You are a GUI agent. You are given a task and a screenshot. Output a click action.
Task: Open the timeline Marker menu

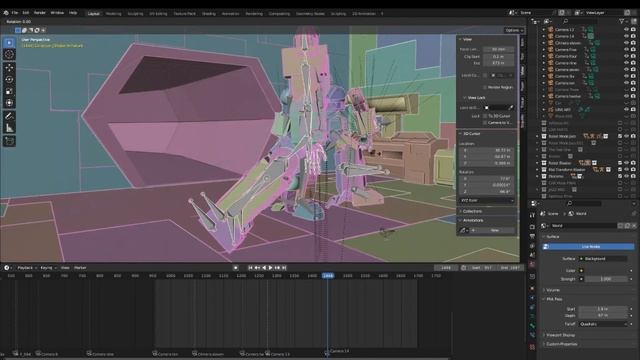[x=80, y=268]
